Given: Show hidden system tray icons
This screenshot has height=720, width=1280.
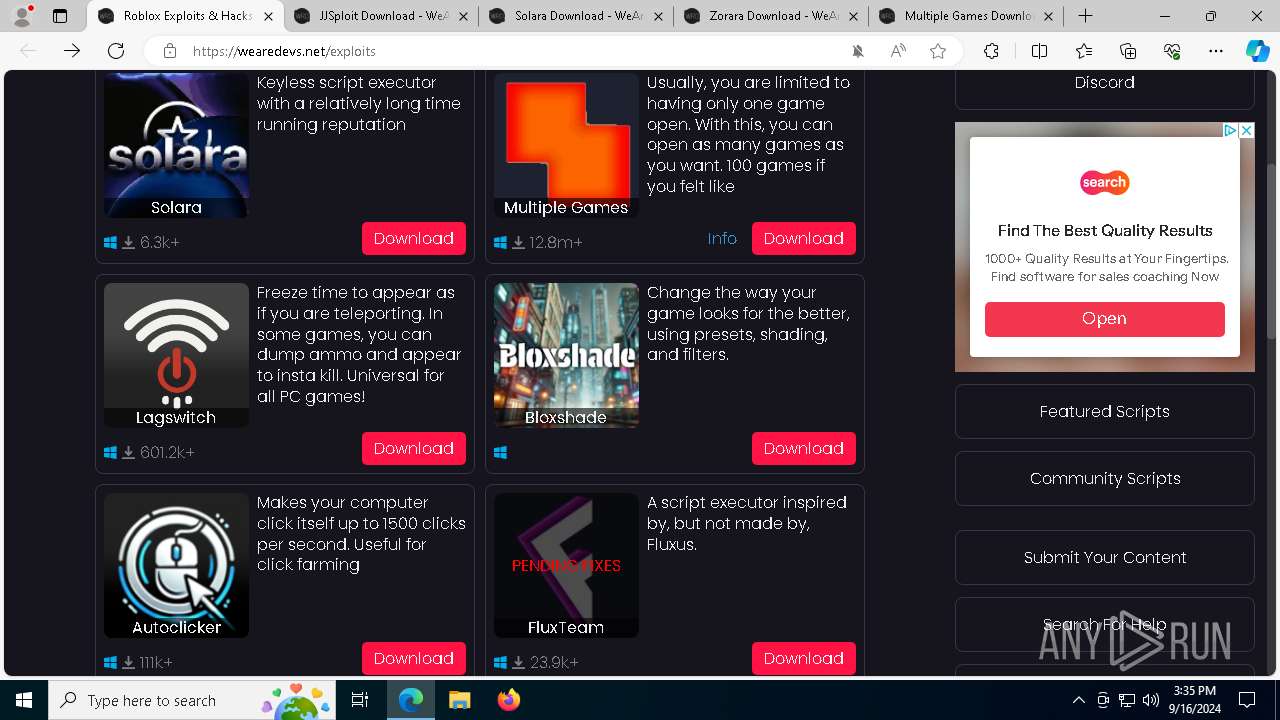Looking at the screenshot, I should [1078, 700].
